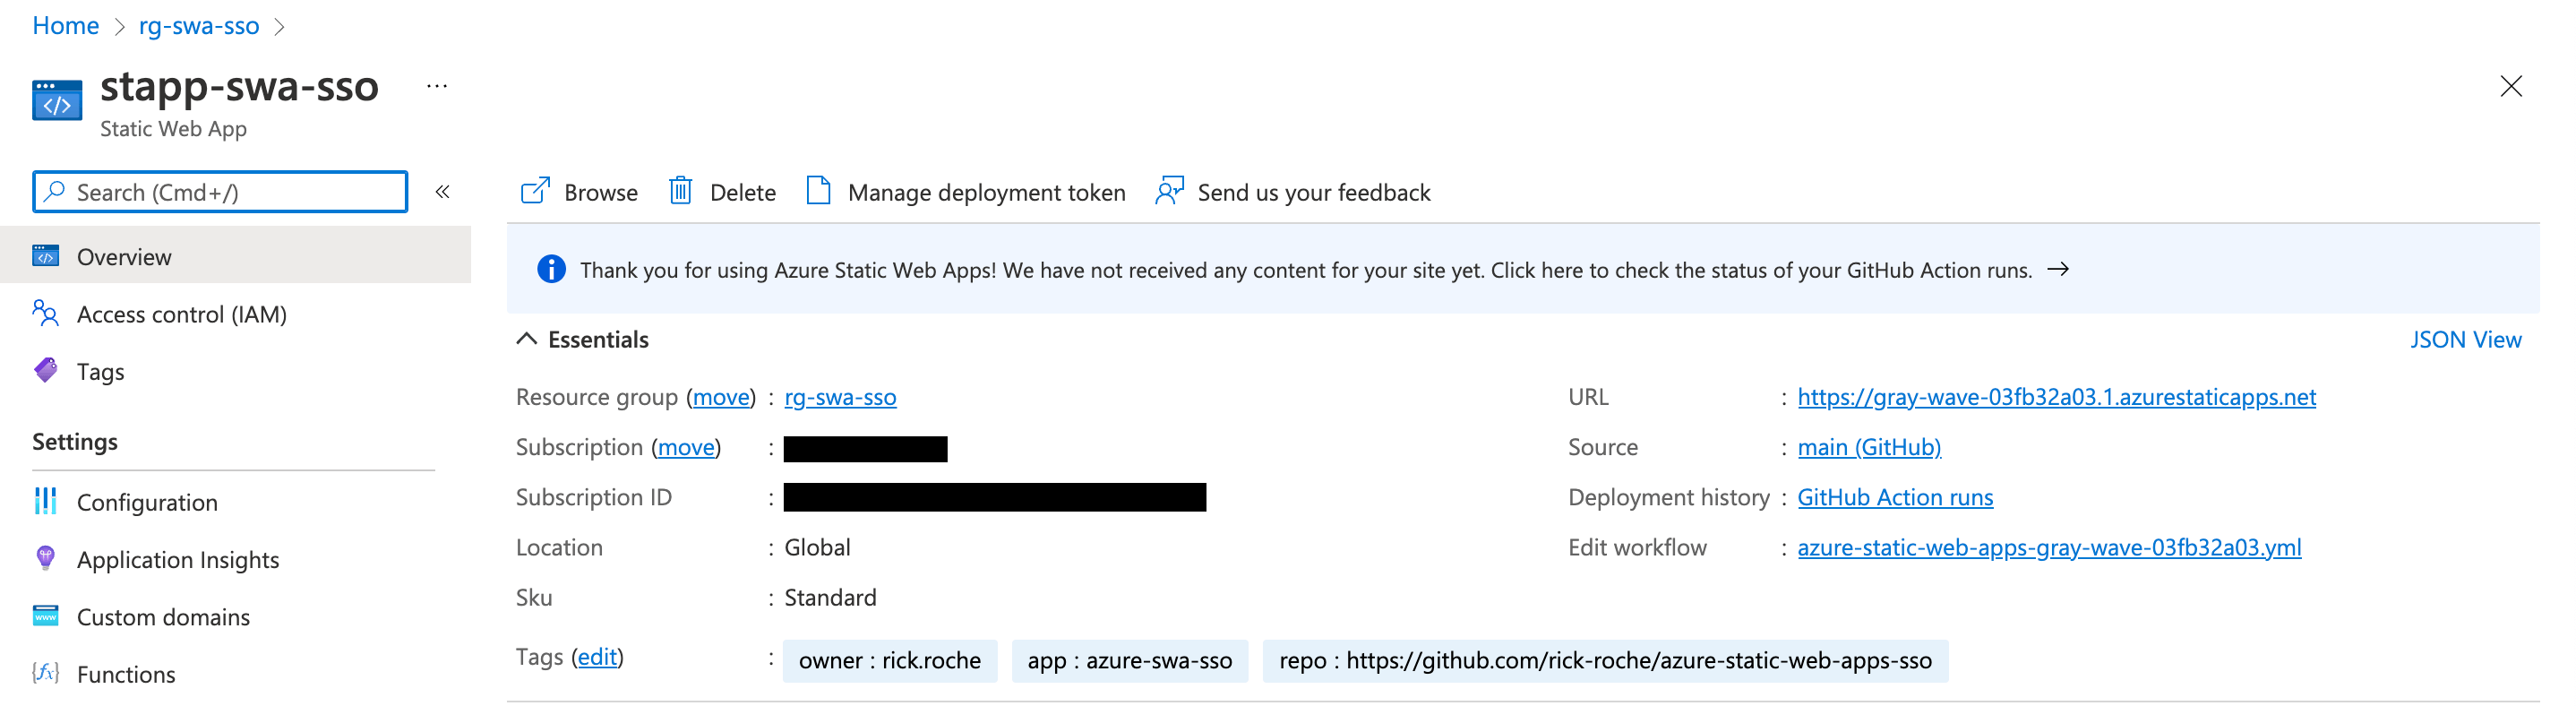Open Manage deployment token
The width and height of the screenshot is (2576, 706).
coord(966,191)
